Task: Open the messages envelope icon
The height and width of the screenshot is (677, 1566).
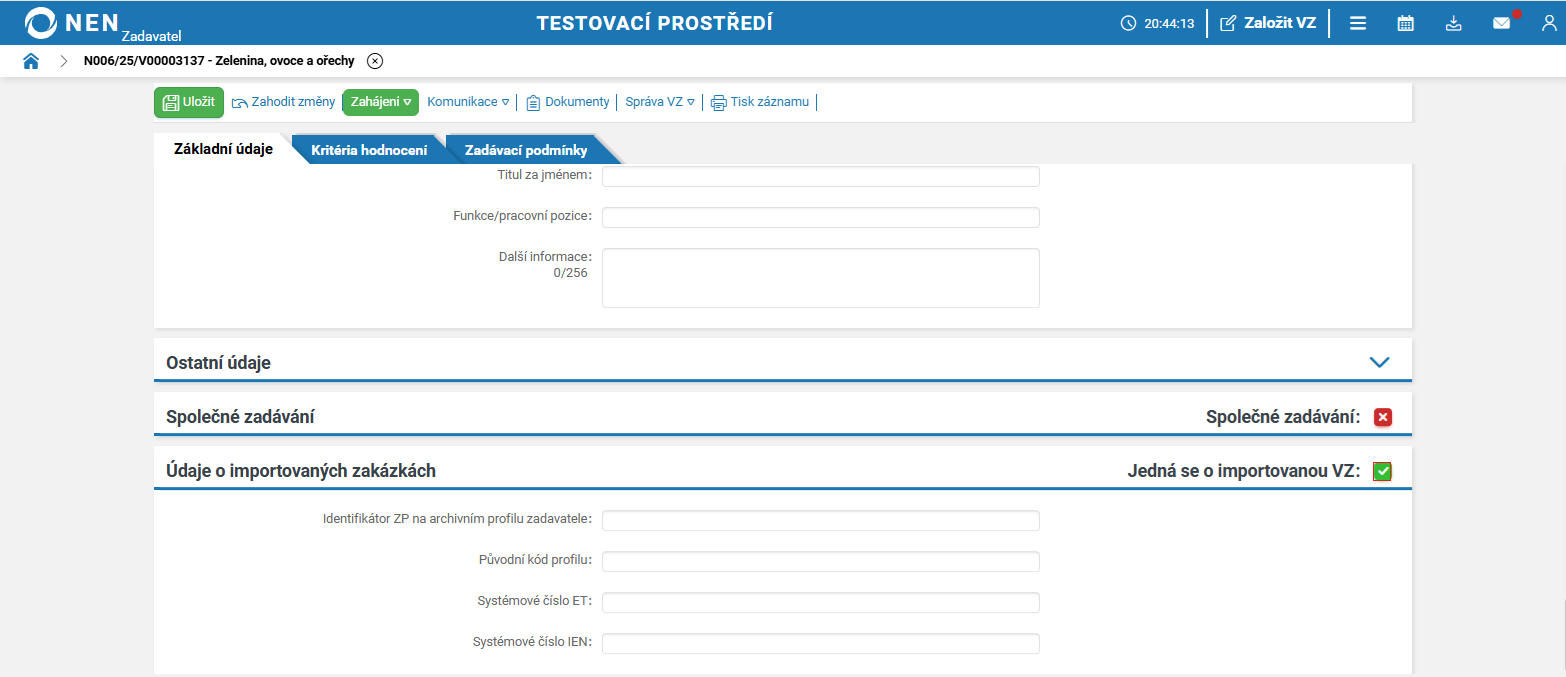Action: (x=1501, y=23)
